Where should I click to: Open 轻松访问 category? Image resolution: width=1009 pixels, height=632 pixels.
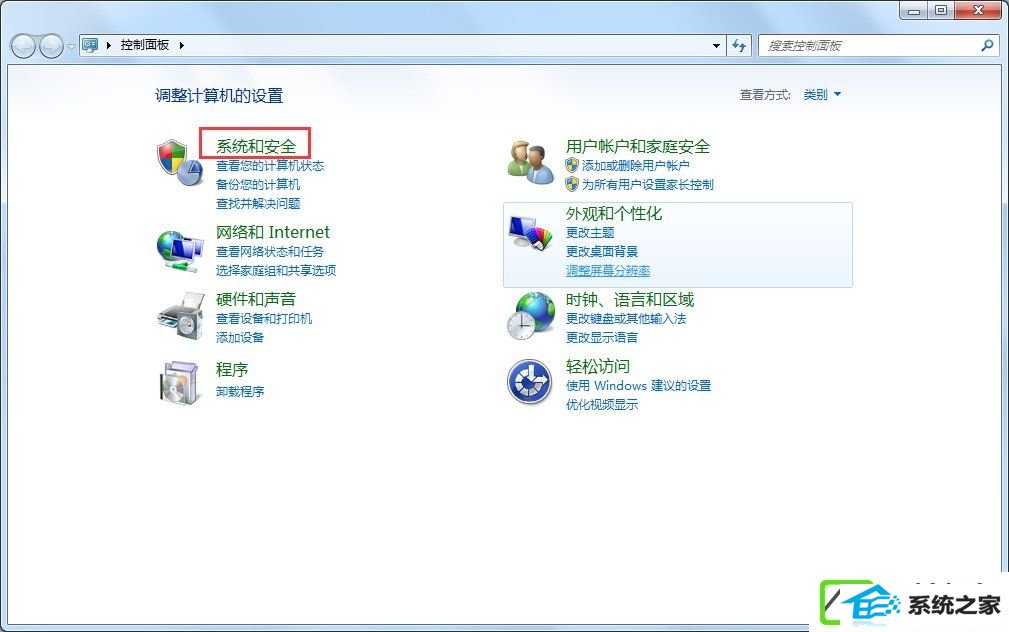(598, 366)
